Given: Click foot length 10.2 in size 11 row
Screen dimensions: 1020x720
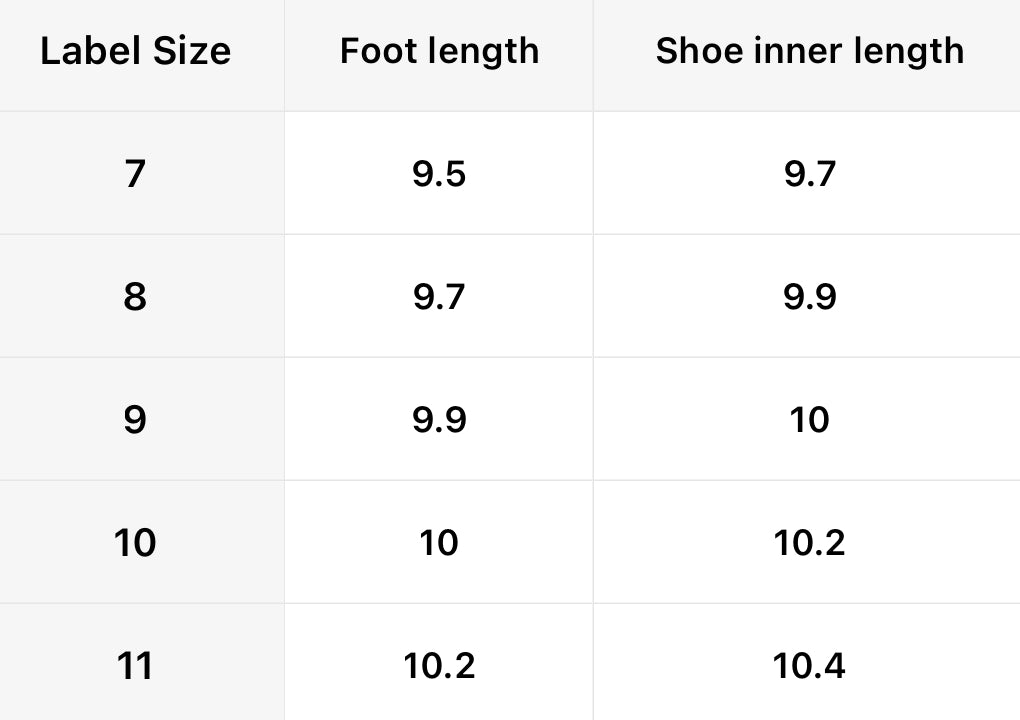Looking at the screenshot, I should pos(439,665).
